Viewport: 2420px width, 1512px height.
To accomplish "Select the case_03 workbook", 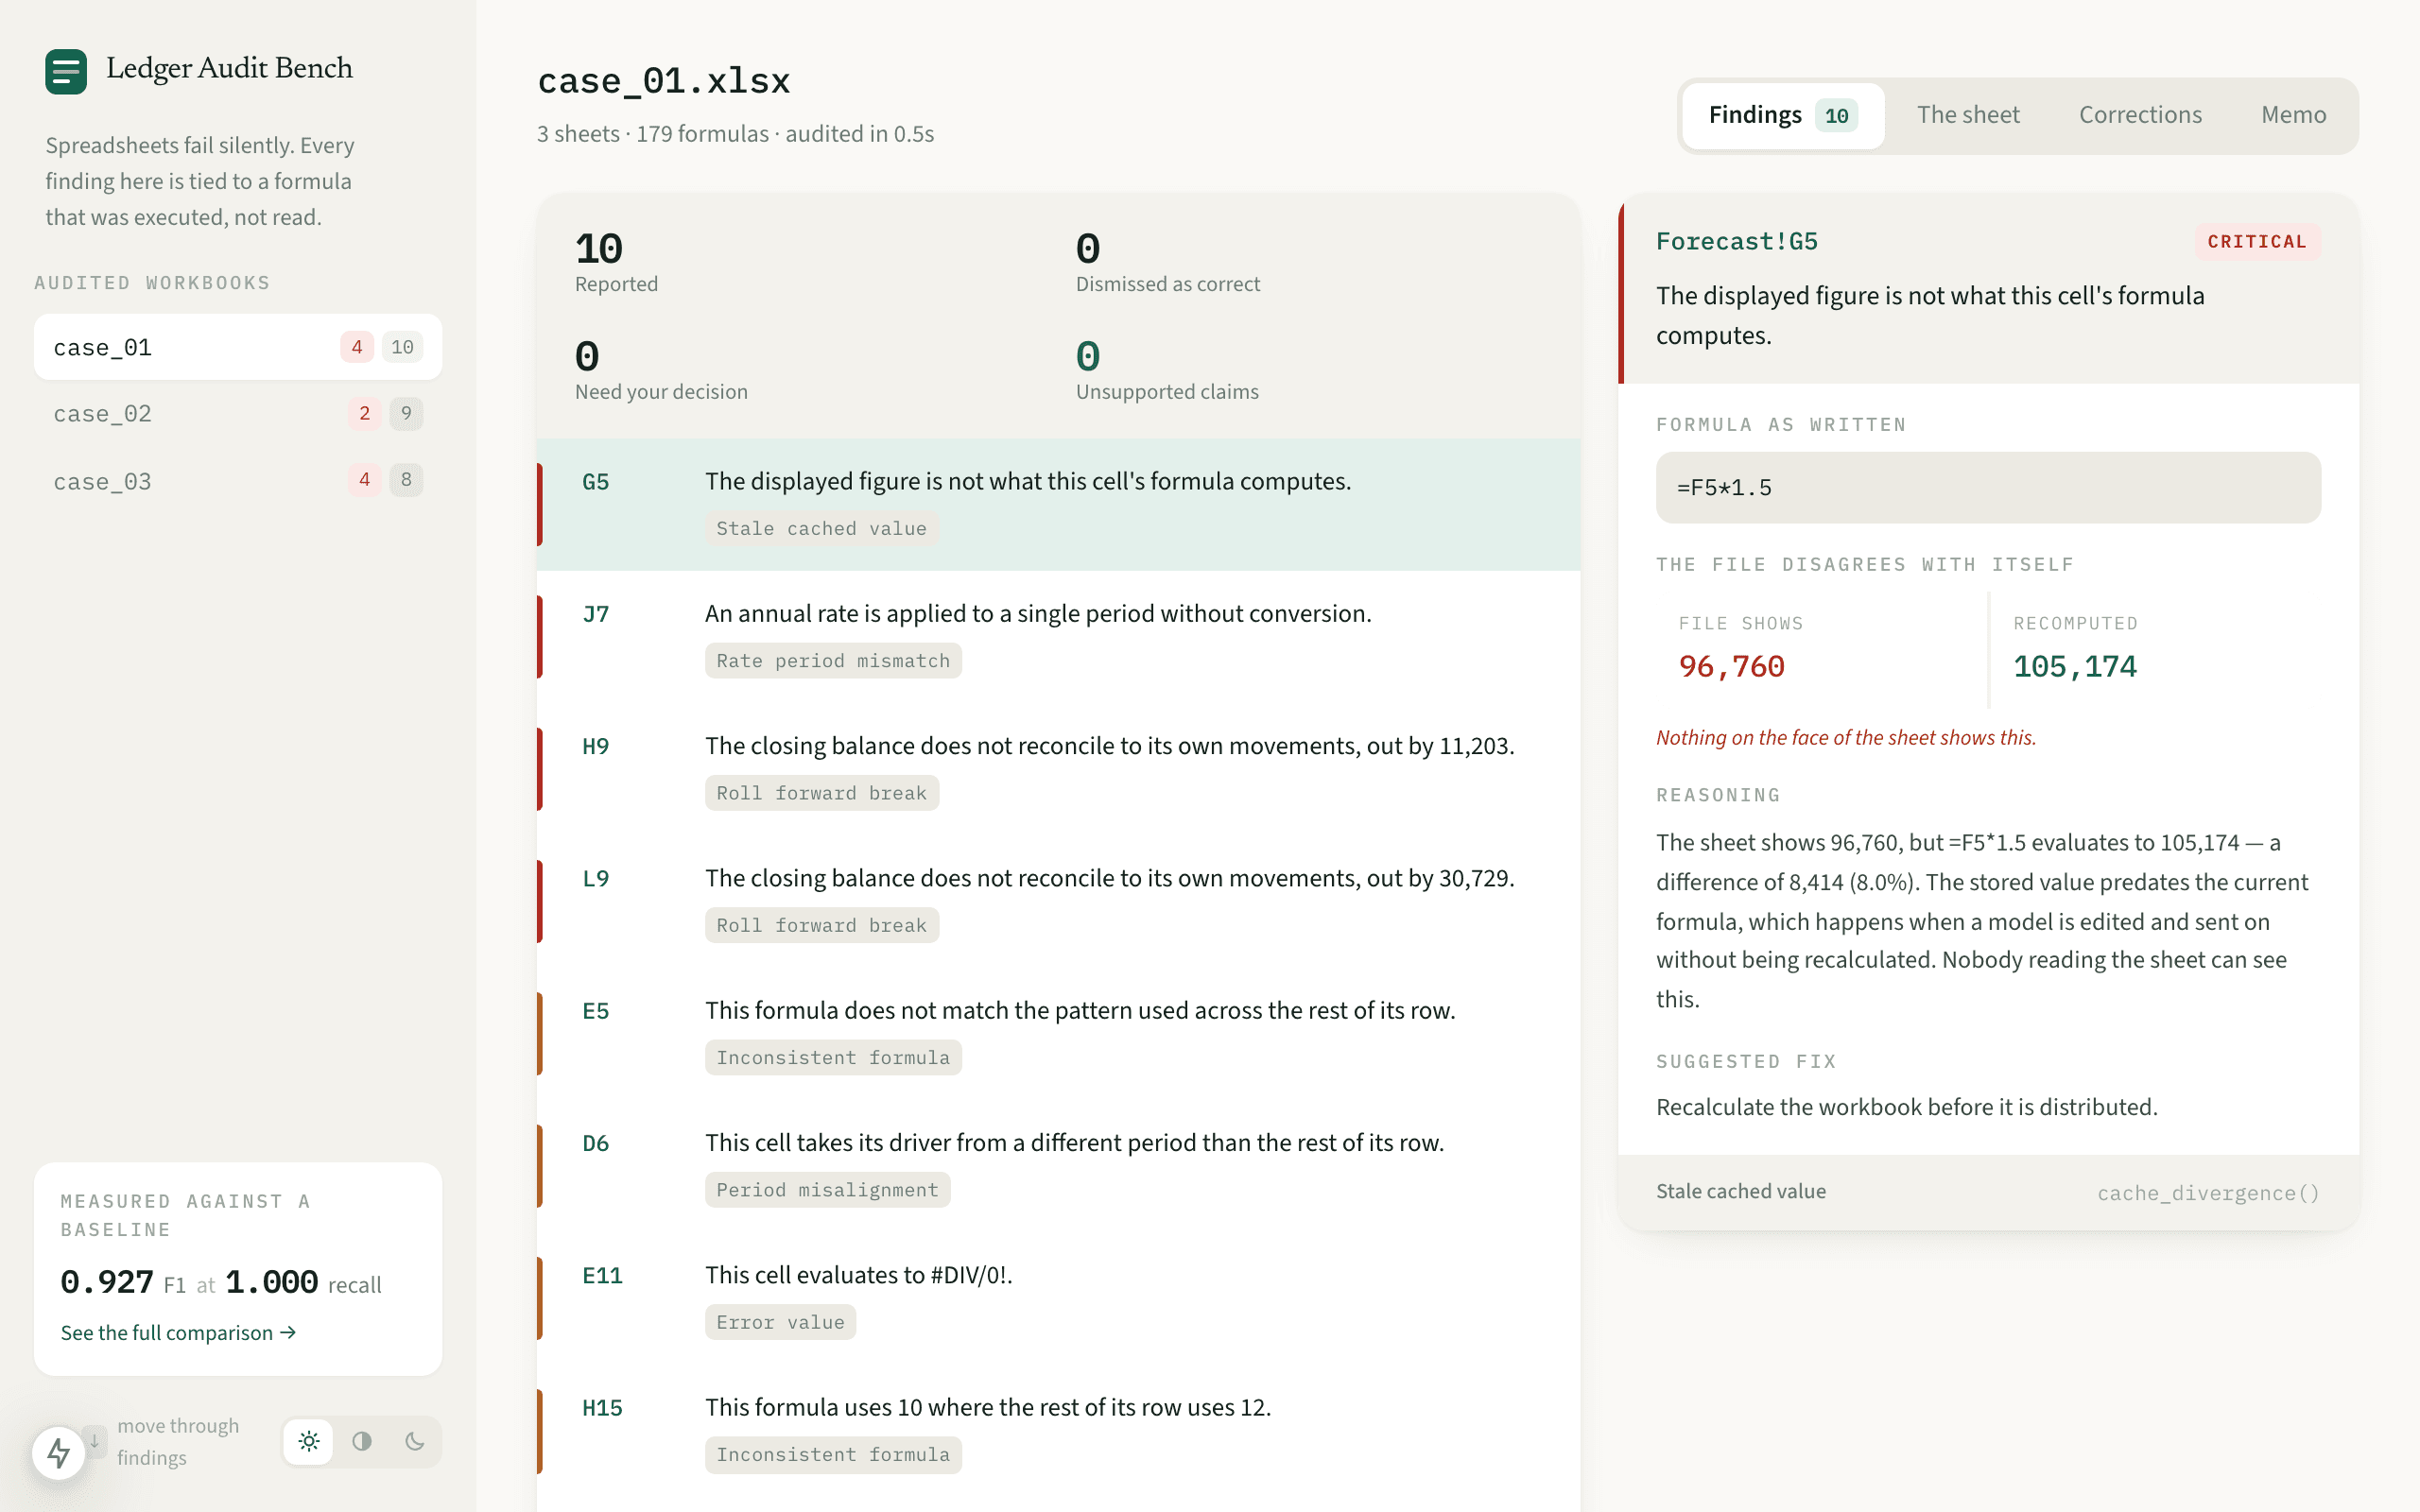I will point(238,481).
